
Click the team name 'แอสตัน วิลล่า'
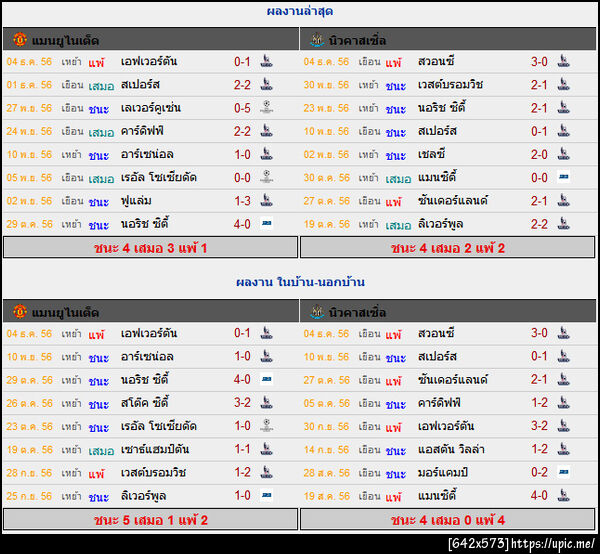coord(451,449)
